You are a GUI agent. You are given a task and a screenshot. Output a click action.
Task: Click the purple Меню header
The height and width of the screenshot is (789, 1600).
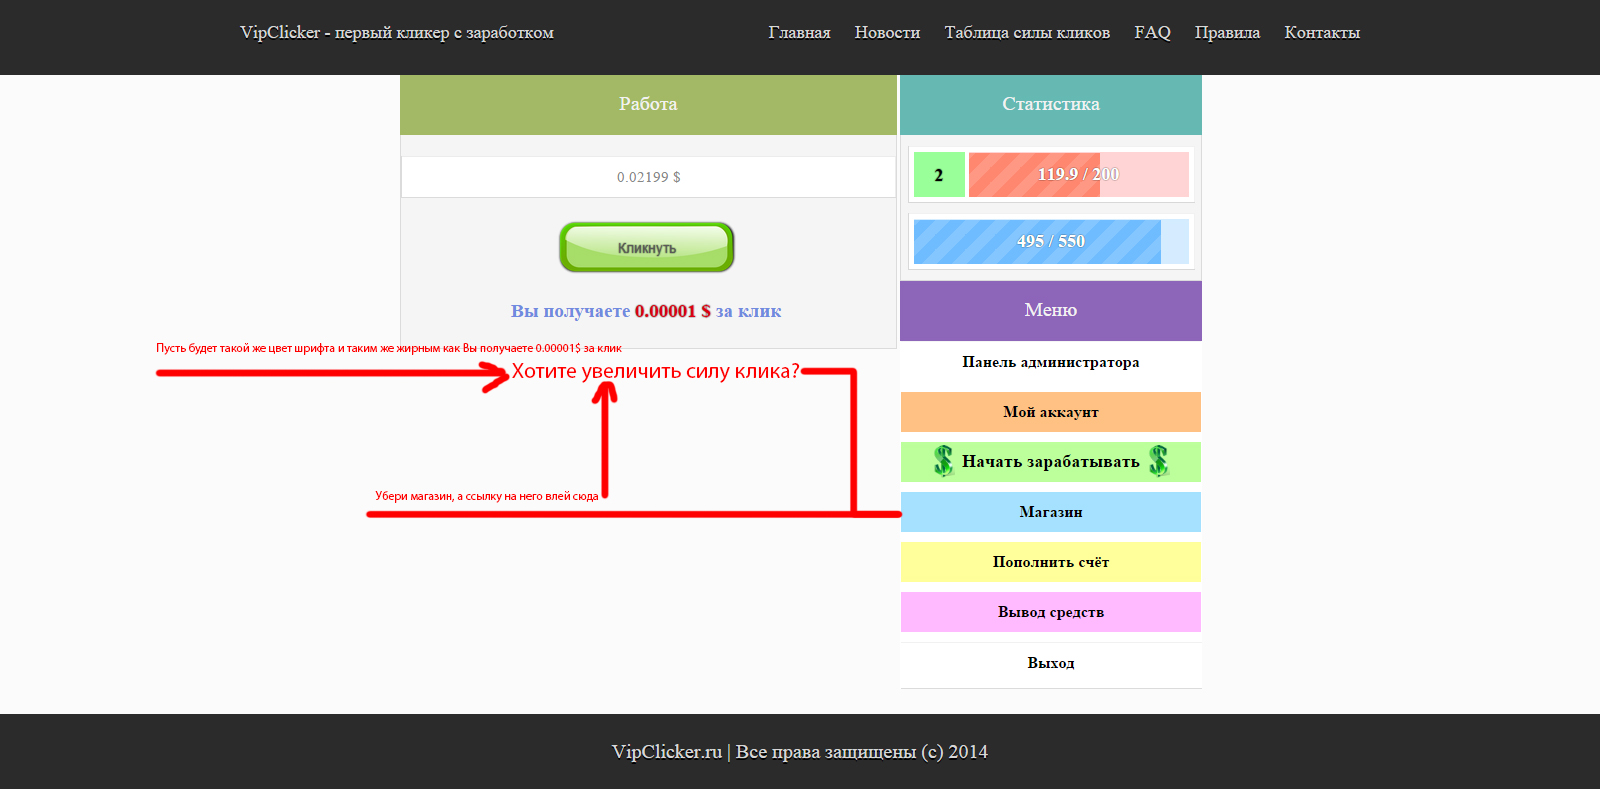1051,310
